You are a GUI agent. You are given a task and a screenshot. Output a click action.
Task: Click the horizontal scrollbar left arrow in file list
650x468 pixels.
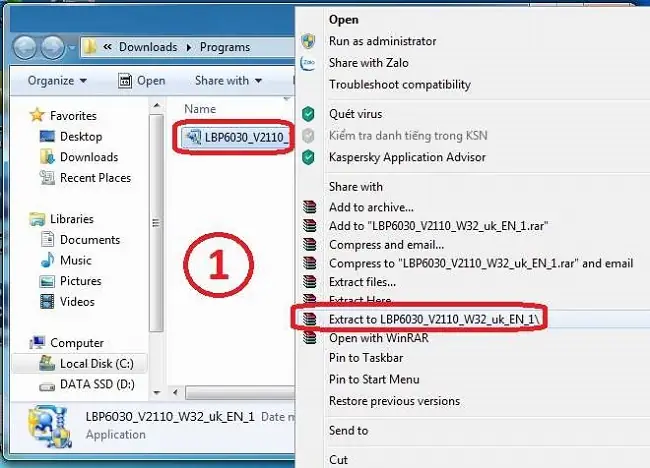pos(175,392)
